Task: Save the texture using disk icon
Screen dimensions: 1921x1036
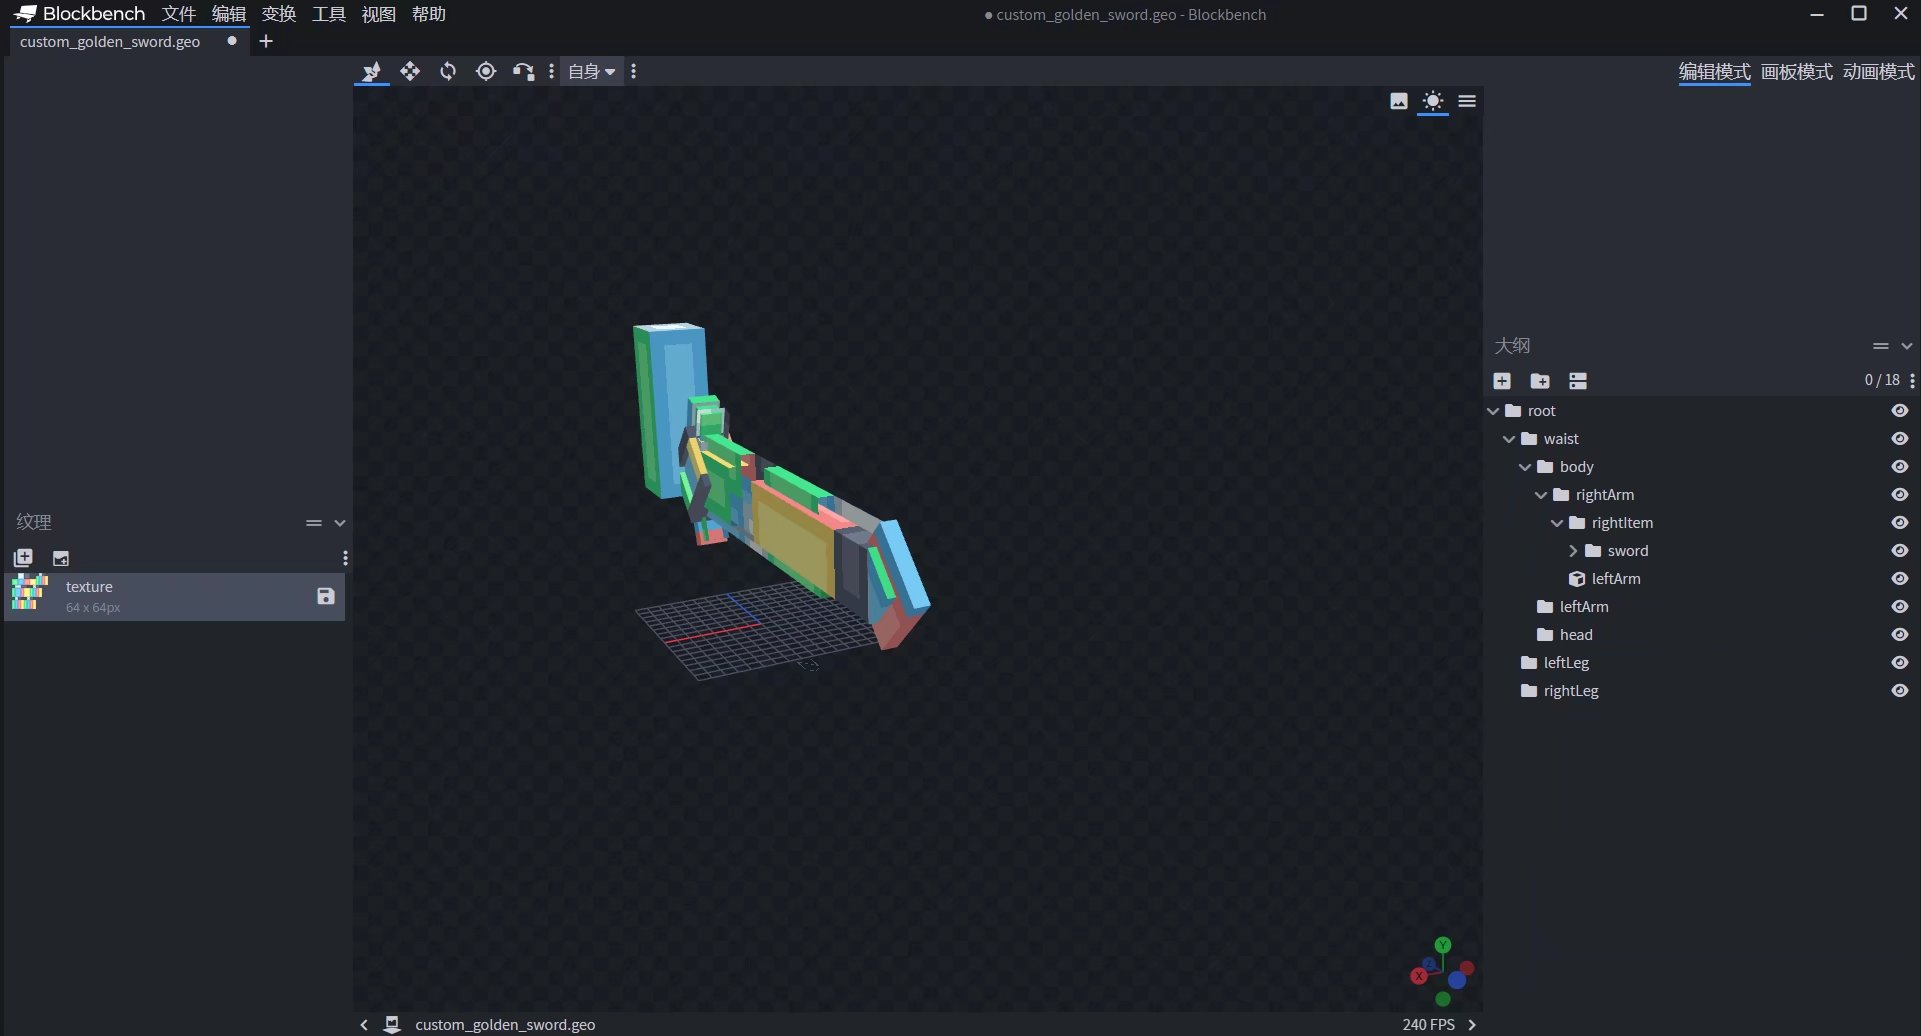Action: 325,596
